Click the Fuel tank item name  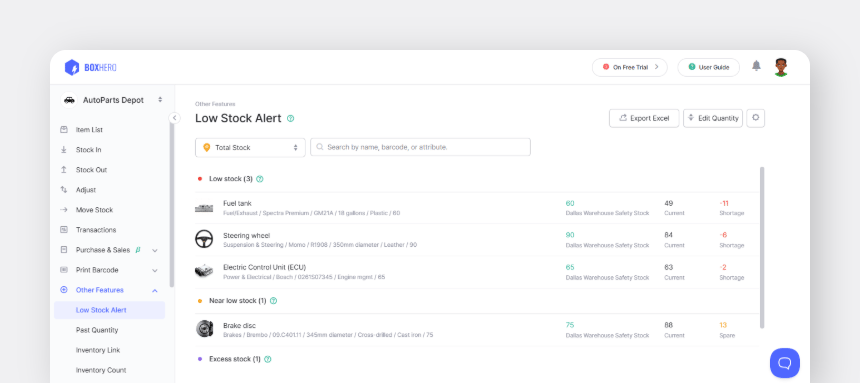237,203
